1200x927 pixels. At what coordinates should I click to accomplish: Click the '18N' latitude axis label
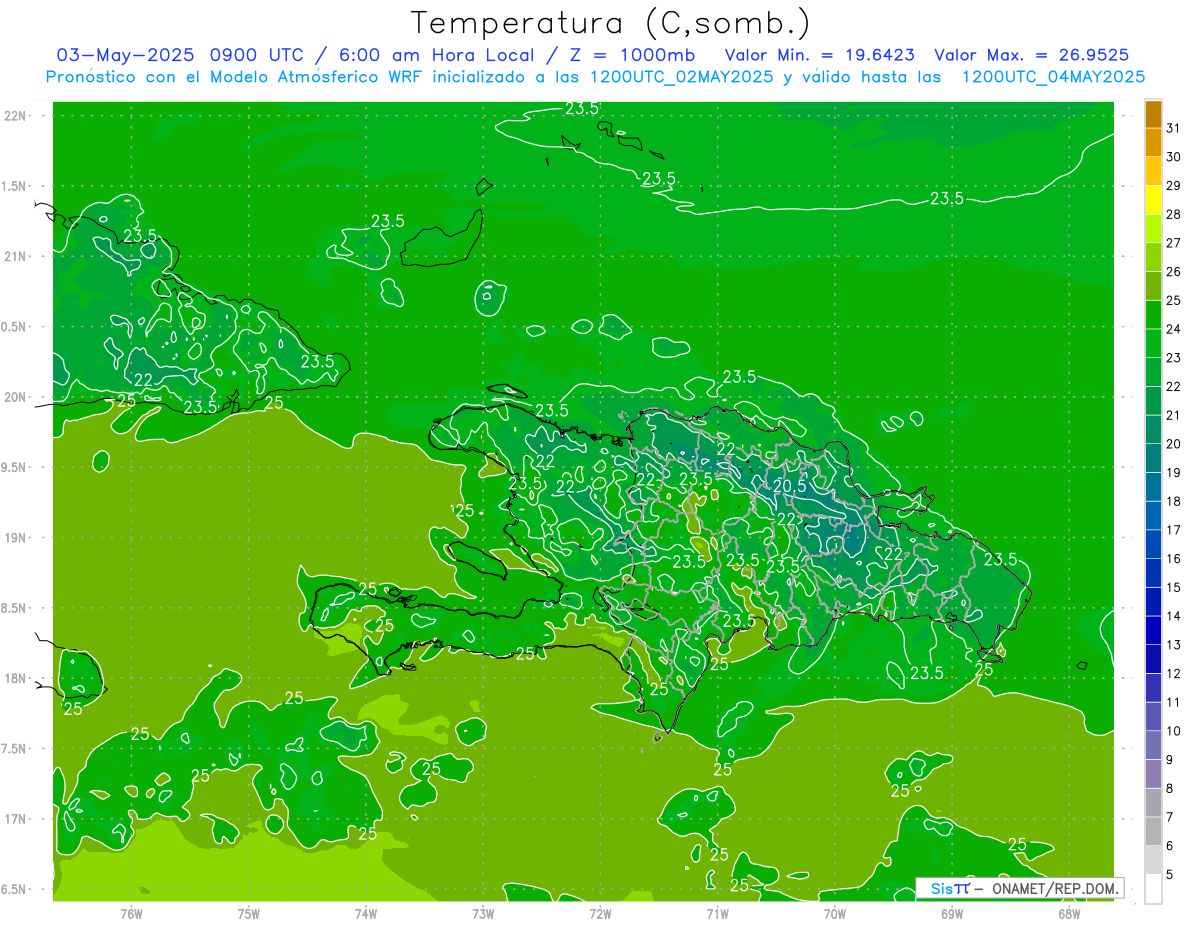tap(16, 678)
